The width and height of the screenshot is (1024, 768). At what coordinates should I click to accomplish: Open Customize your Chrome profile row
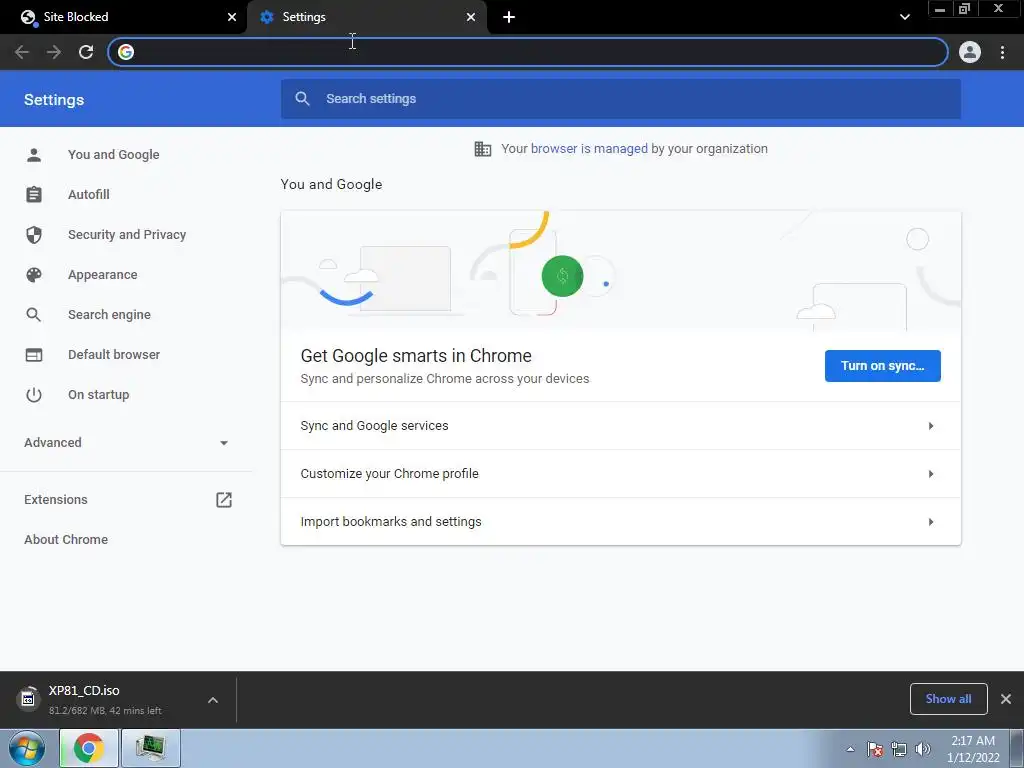pos(620,473)
